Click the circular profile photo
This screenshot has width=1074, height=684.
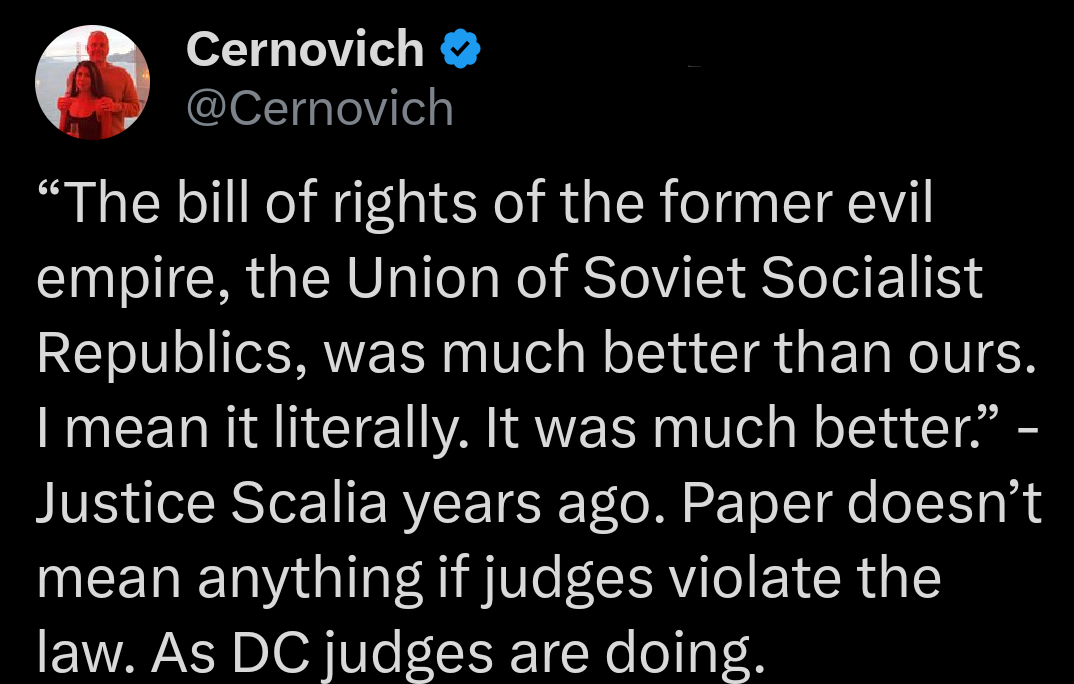tap(92, 80)
